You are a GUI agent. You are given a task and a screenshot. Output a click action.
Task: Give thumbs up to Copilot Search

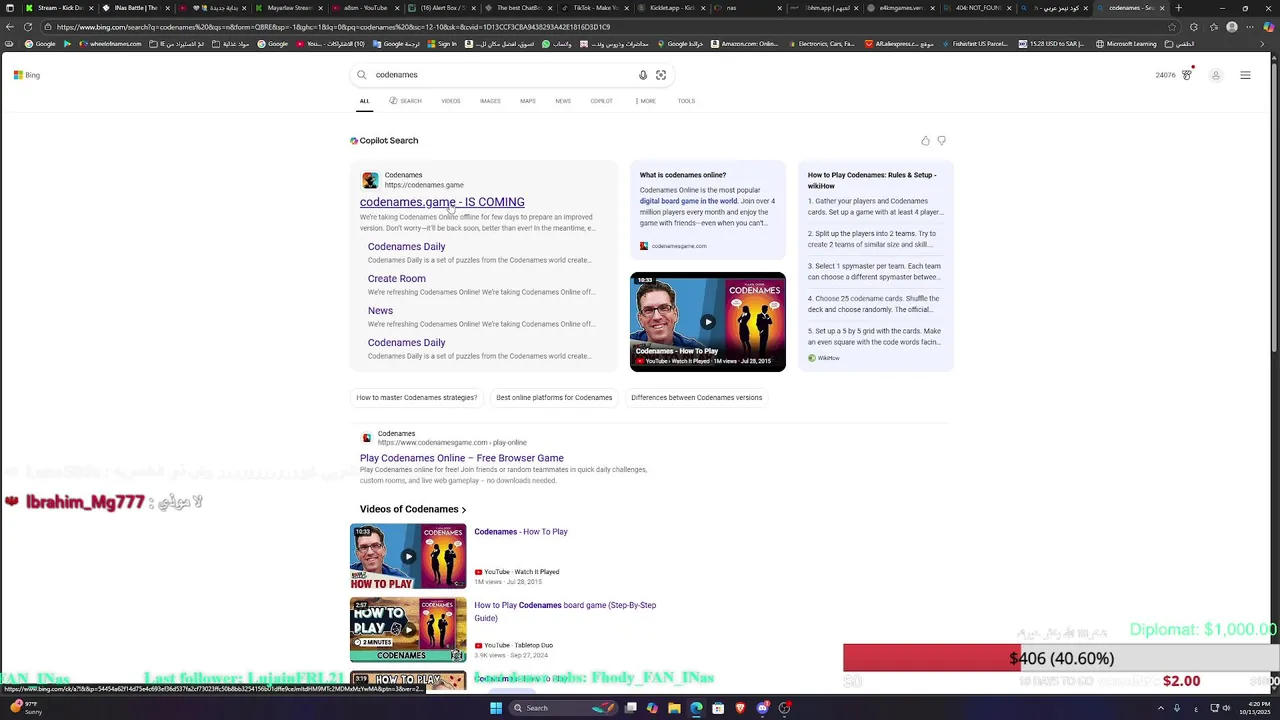[x=925, y=141]
